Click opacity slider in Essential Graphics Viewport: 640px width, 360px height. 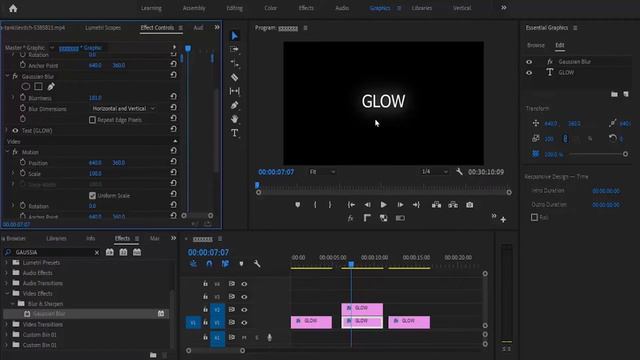point(597,154)
